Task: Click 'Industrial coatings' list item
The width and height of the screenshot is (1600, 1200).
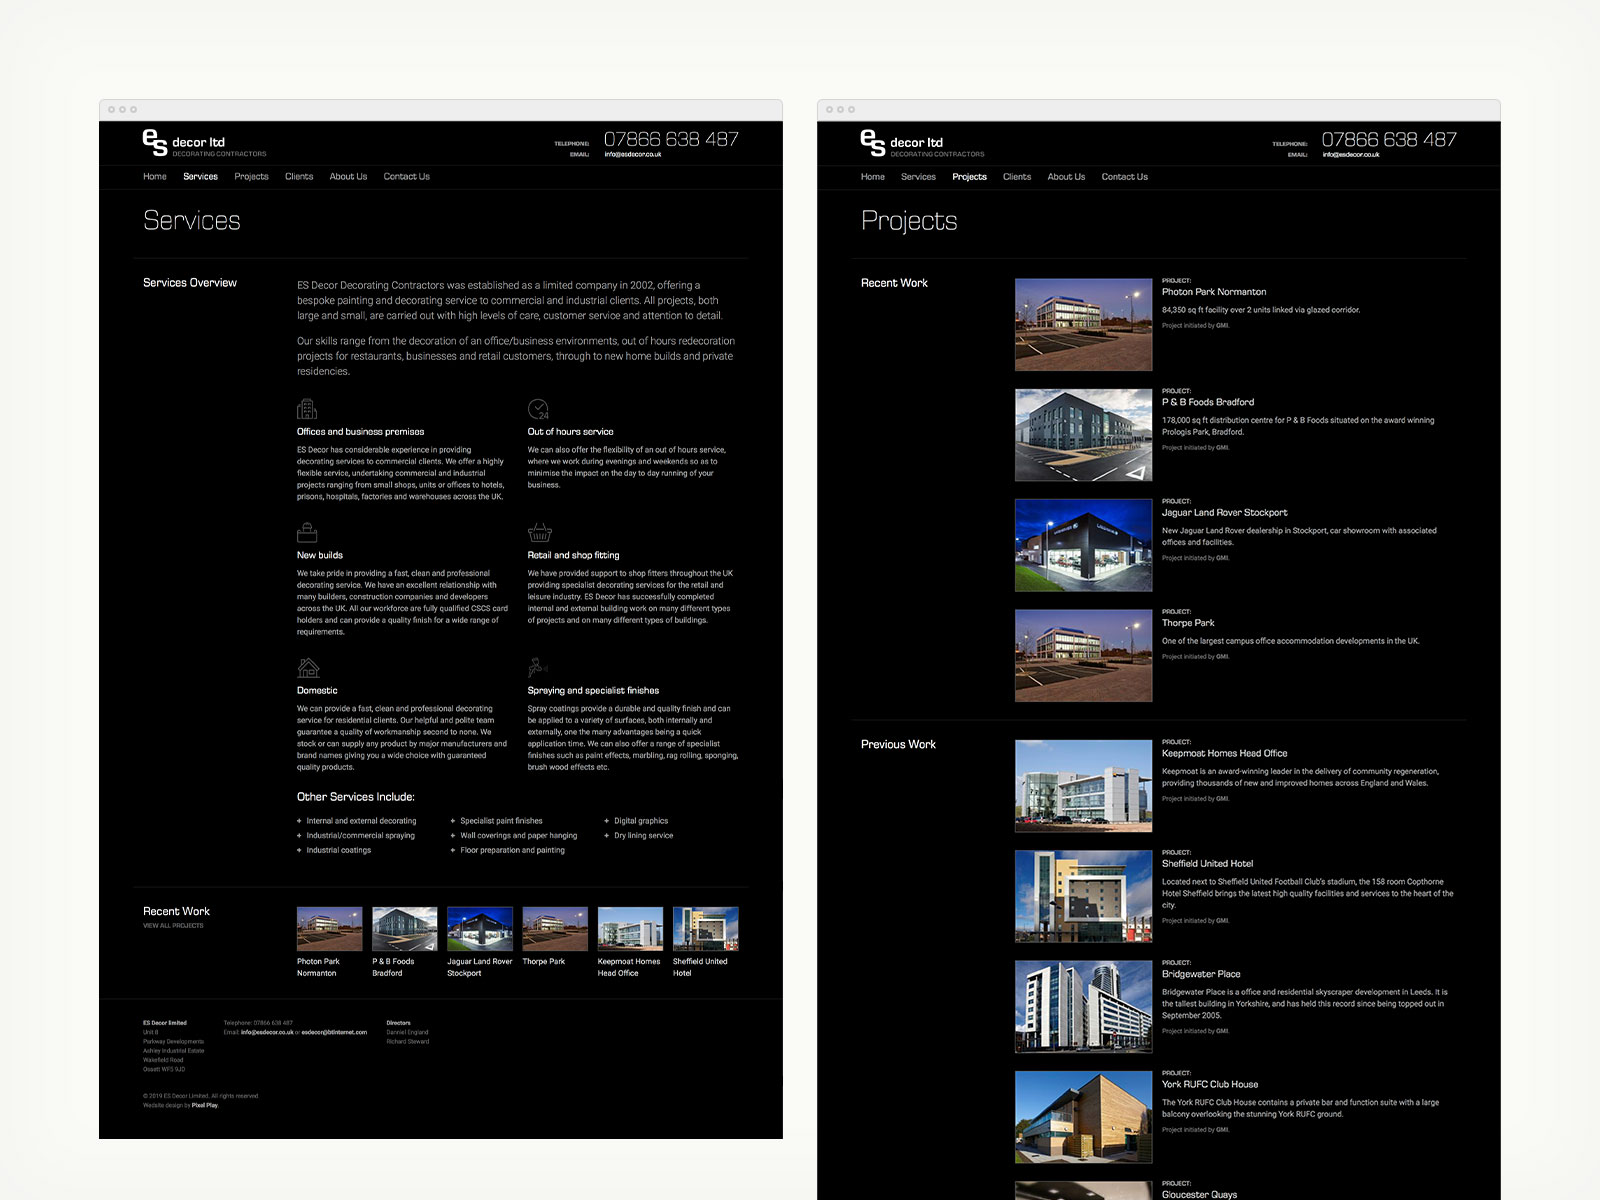Action: click(338, 851)
